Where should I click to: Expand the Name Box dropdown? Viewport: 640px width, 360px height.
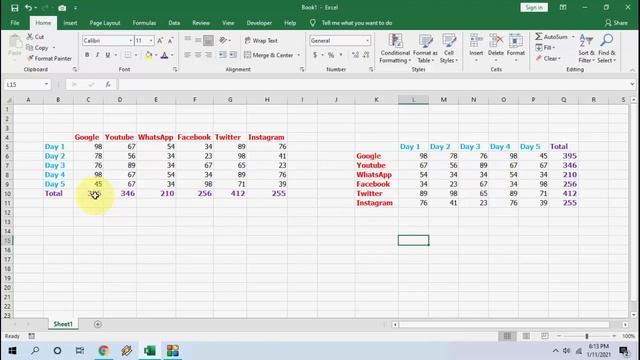[46, 84]
